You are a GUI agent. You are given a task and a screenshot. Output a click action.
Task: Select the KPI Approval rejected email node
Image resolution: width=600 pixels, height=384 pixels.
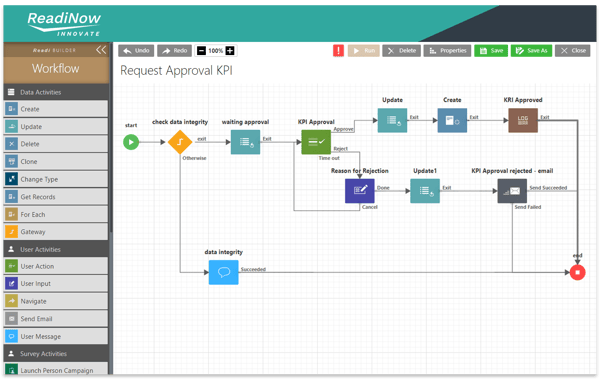512,191
